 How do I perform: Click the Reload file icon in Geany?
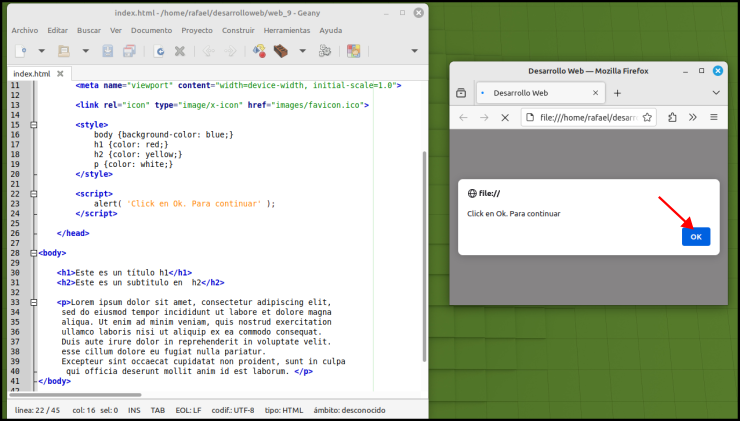click(x=160, y=51)
